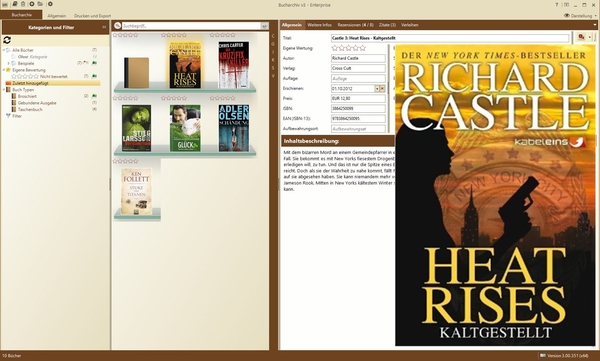Jump to letter K in alphabet index
This screenshot has height=361, width=600.
click(x=273, y=60)
